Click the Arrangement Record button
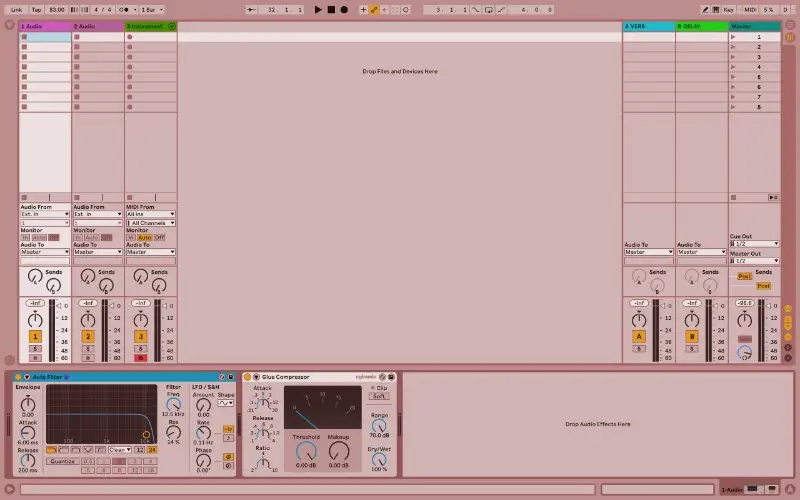Screen dimensions: 800x500 (344, 9)
